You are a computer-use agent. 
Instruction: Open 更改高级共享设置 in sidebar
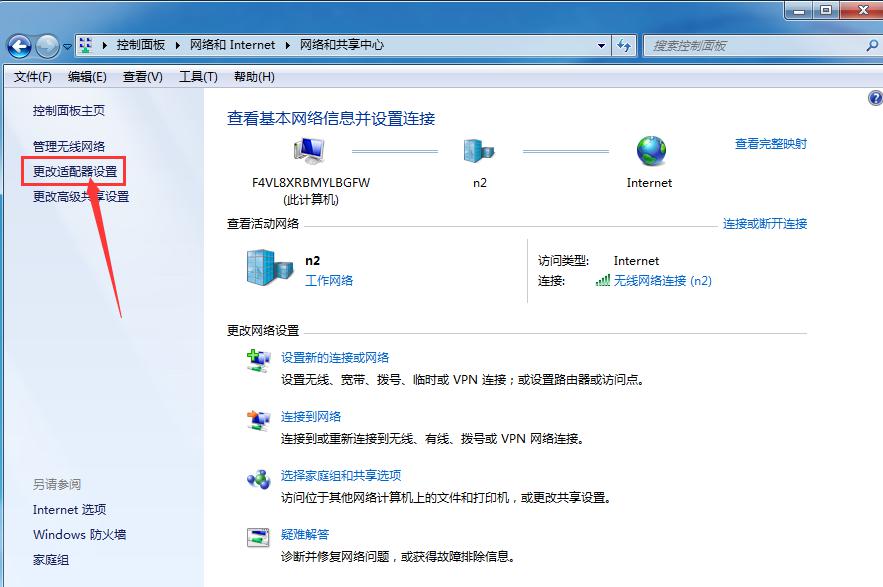click(x=81, y=197)
